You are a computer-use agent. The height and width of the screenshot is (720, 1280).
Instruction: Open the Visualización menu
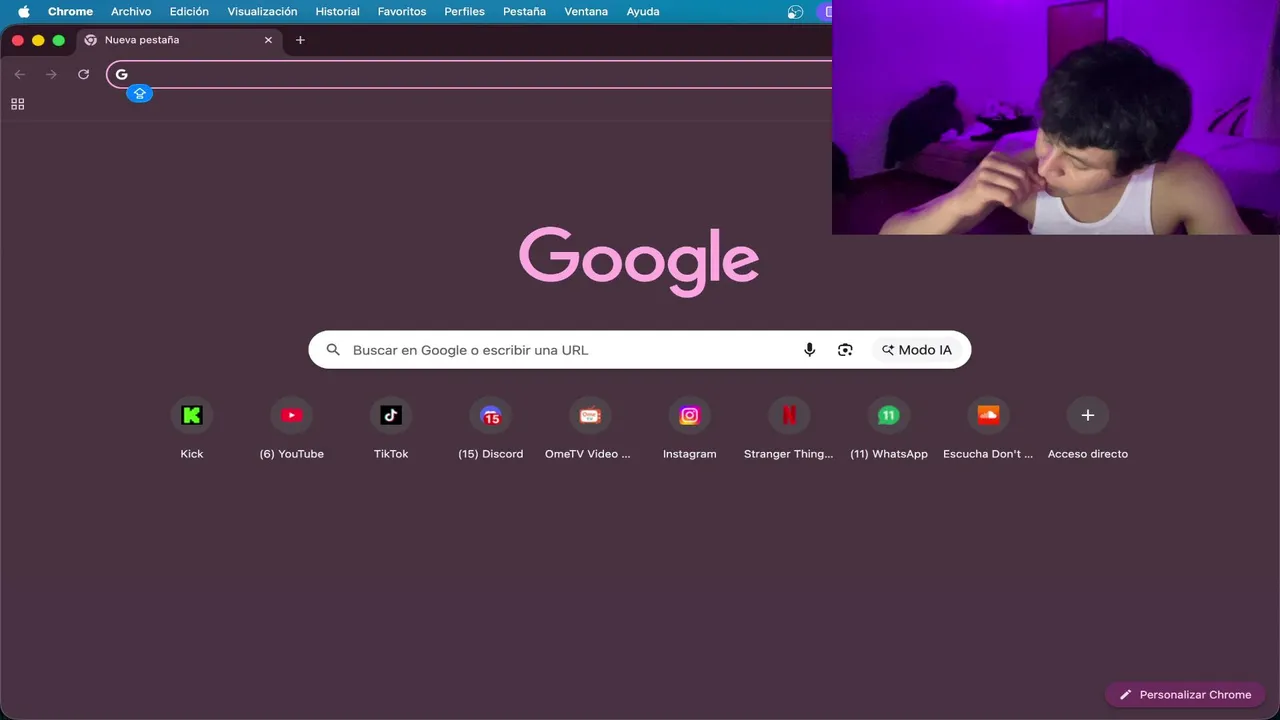[x=262, y=12]
